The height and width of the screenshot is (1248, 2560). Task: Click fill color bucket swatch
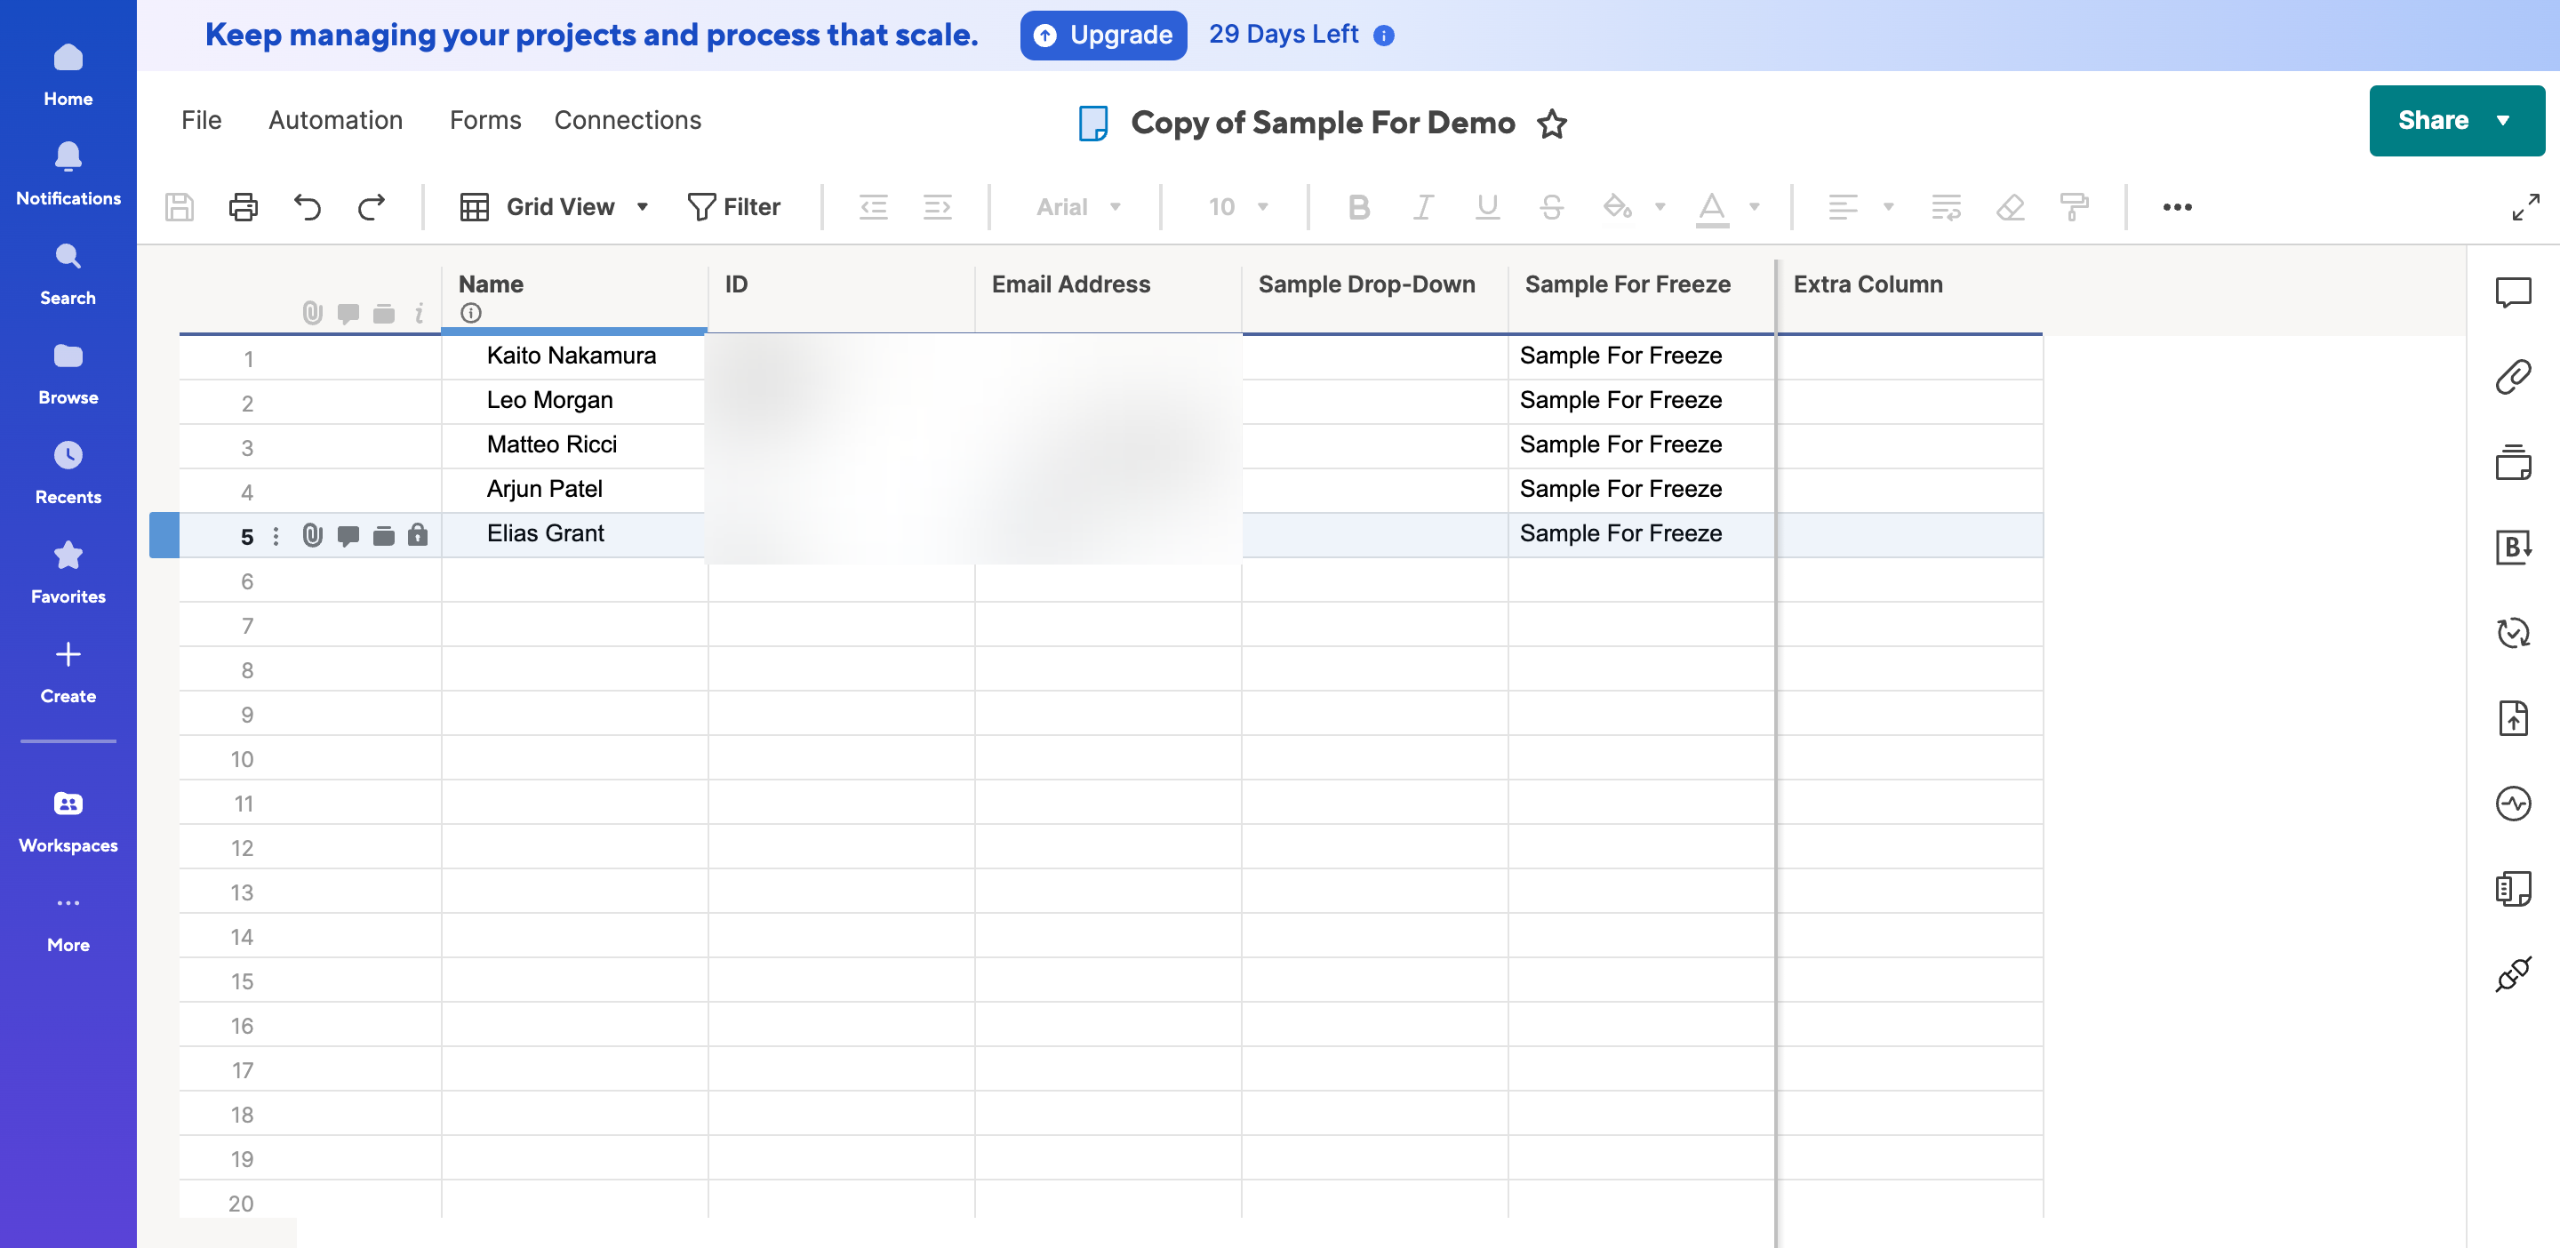pyautogui.click(x=1617, y=207)
